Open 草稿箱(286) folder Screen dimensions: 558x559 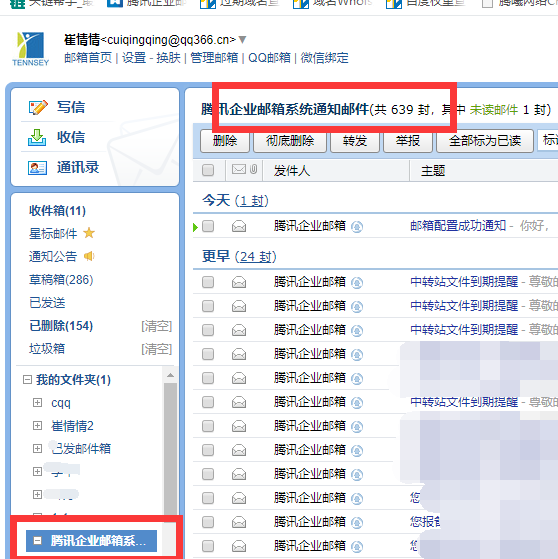[x=61, y=280]
